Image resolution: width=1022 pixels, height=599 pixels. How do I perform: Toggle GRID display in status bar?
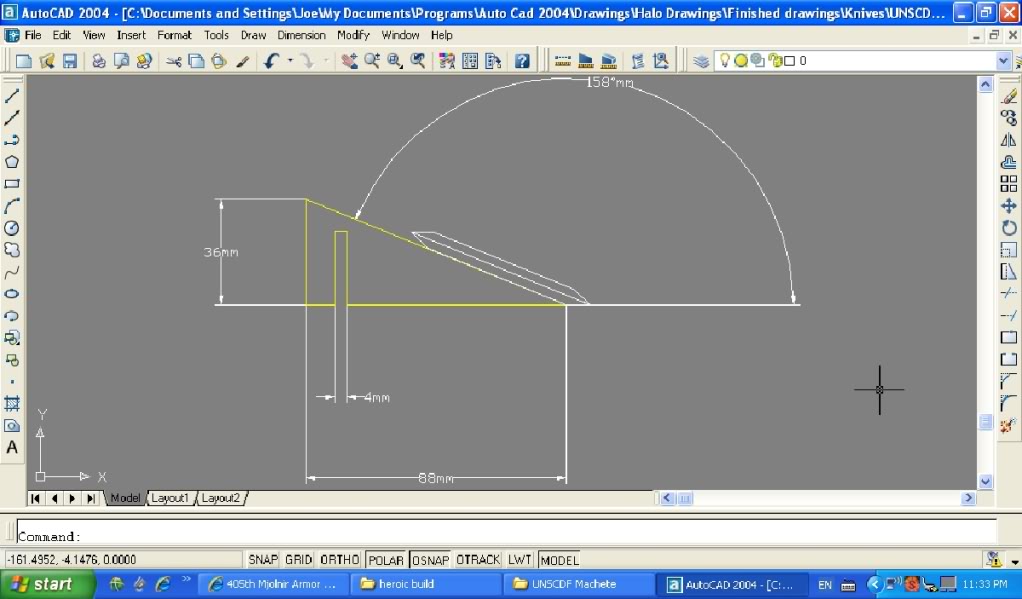coord(299,560)
